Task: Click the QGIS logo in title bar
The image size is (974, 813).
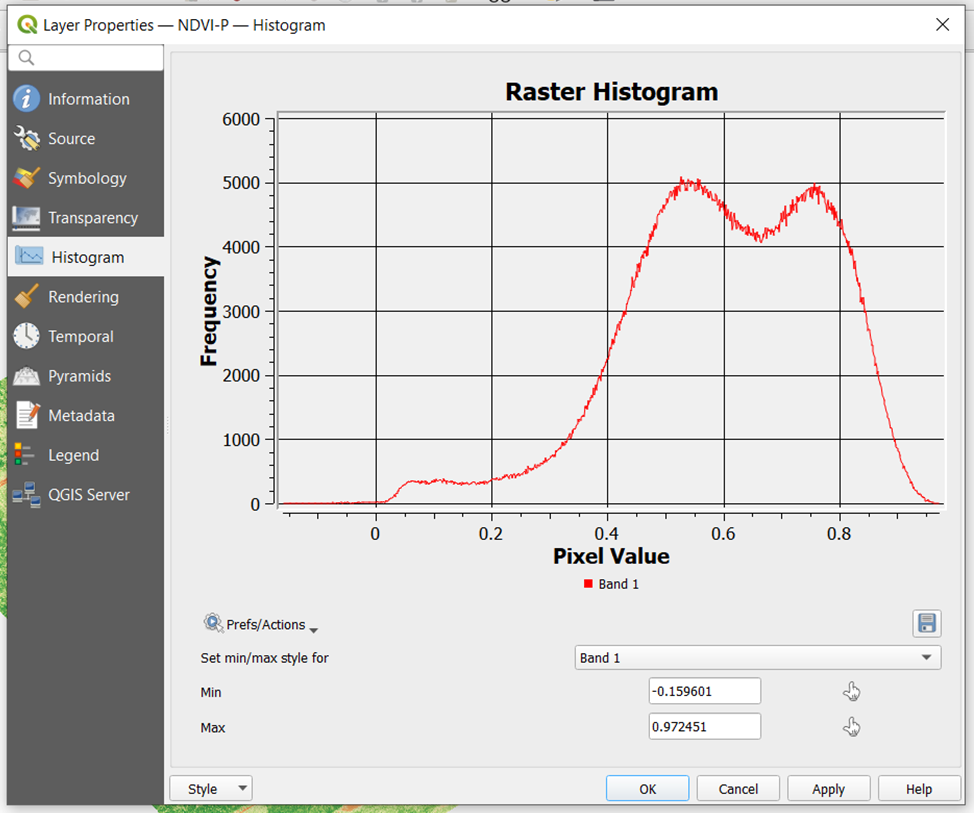Action: tap(27, 25)
